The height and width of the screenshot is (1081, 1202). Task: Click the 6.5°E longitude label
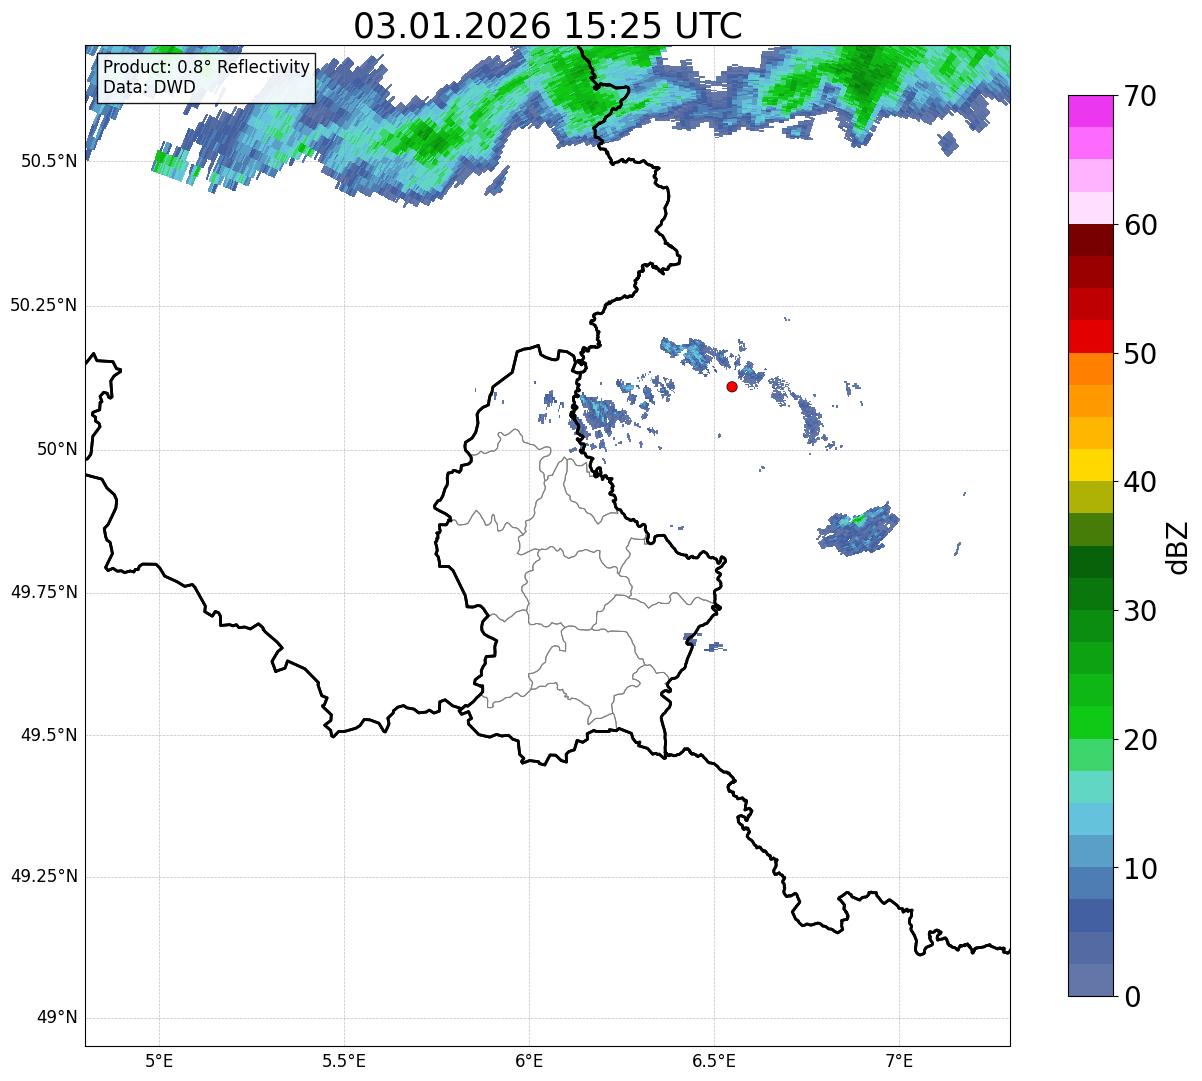714,1060
